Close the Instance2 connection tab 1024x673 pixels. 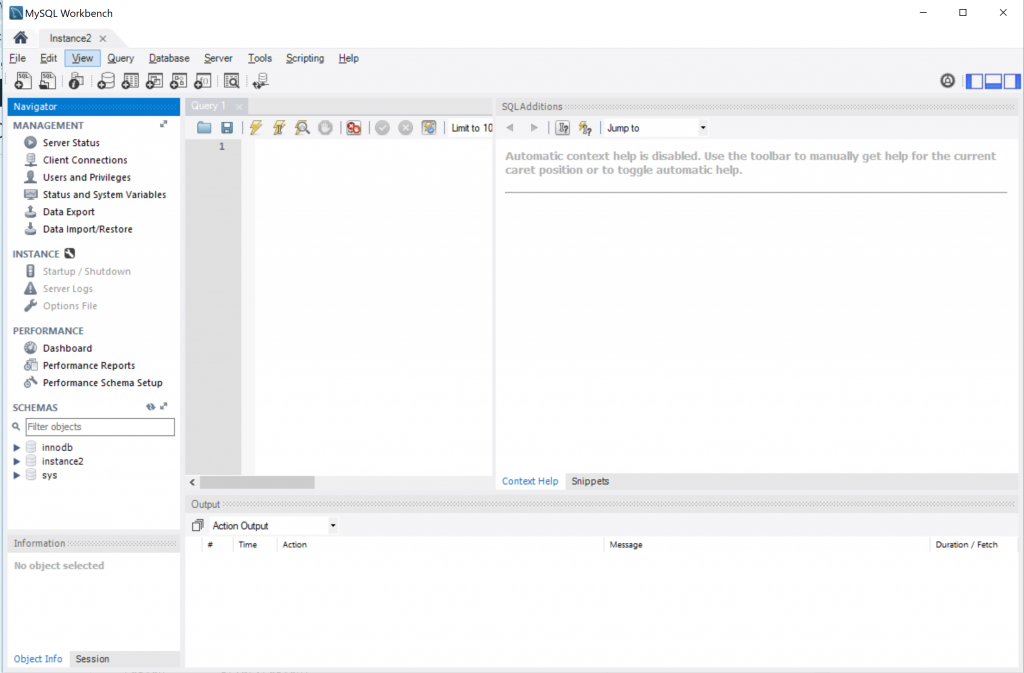pyautogui.click(x=103, y=39)
